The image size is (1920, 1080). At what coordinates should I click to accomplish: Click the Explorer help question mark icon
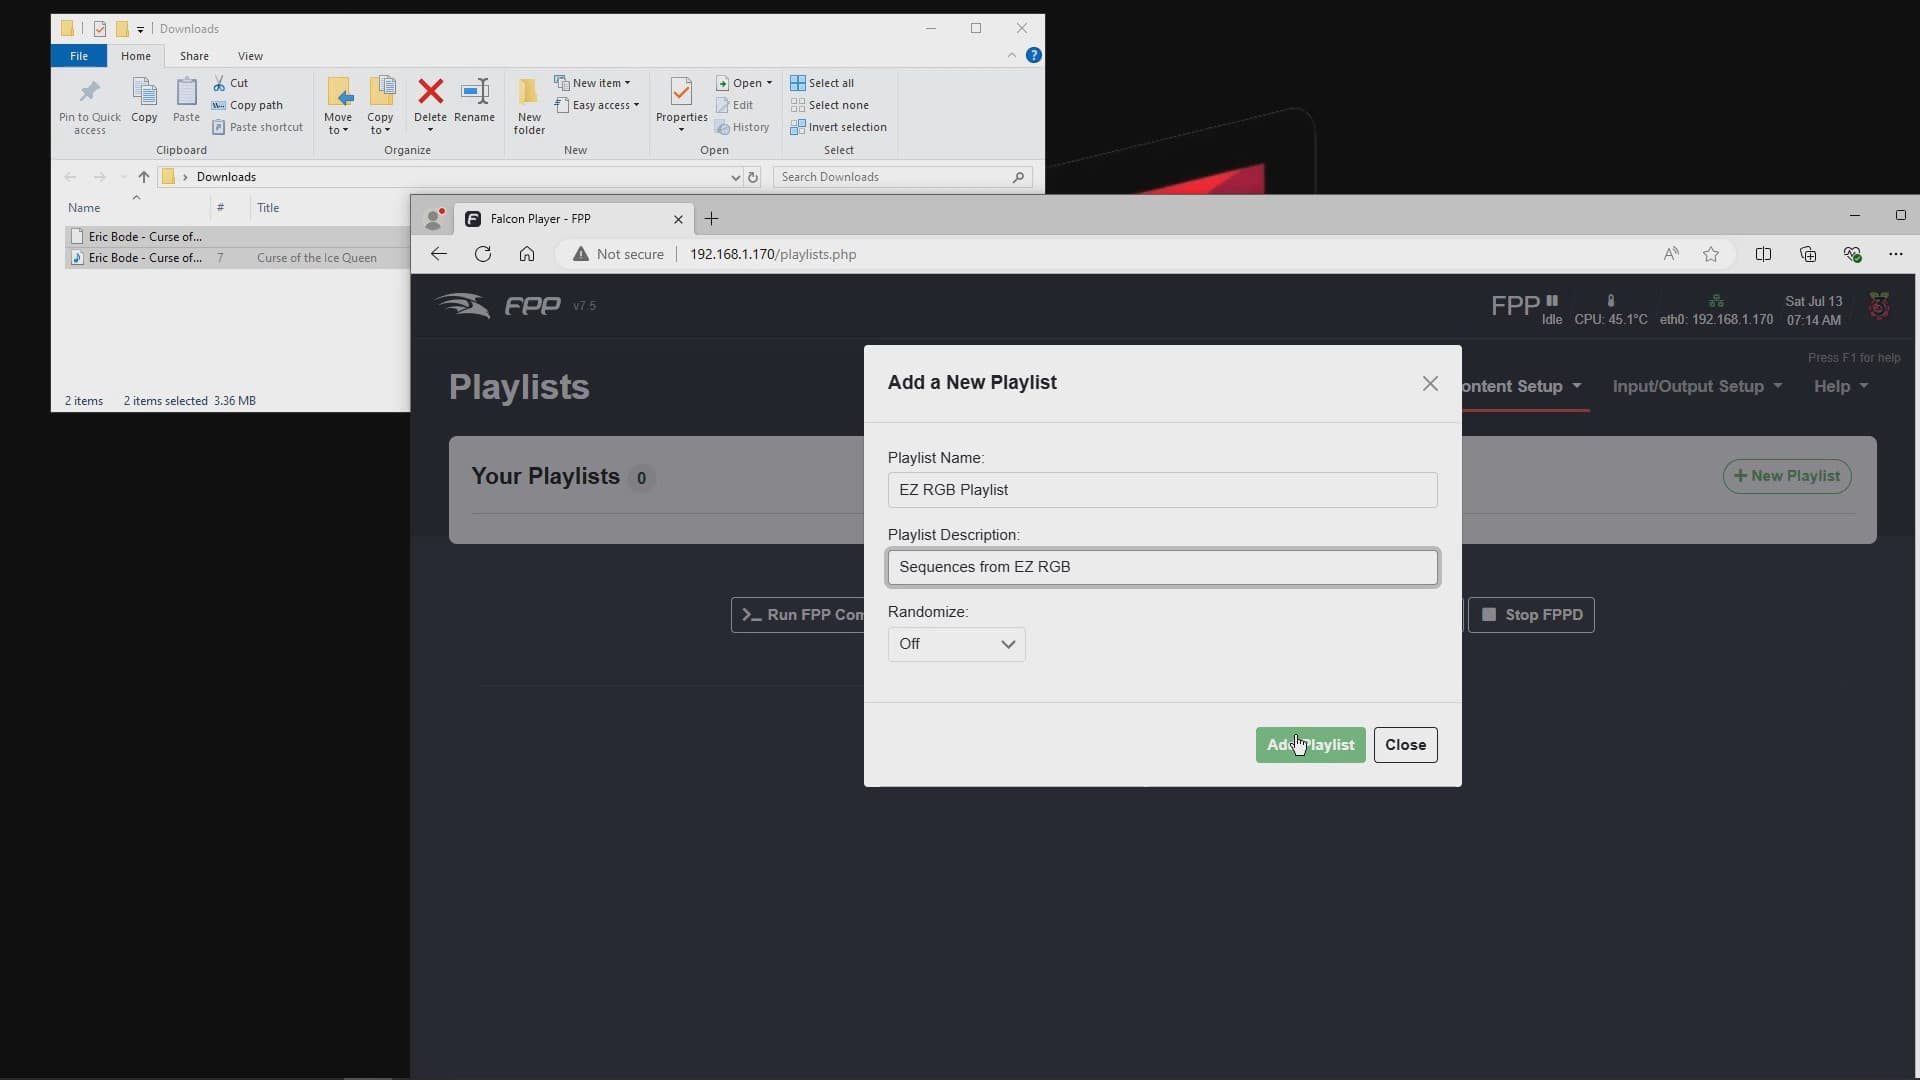pyautogui.click(x=1034, y=55)
